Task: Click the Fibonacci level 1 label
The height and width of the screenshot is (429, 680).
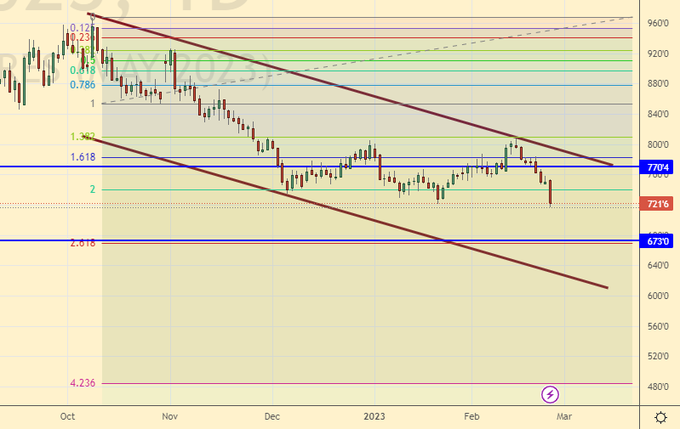Action: tap(92, 103)
